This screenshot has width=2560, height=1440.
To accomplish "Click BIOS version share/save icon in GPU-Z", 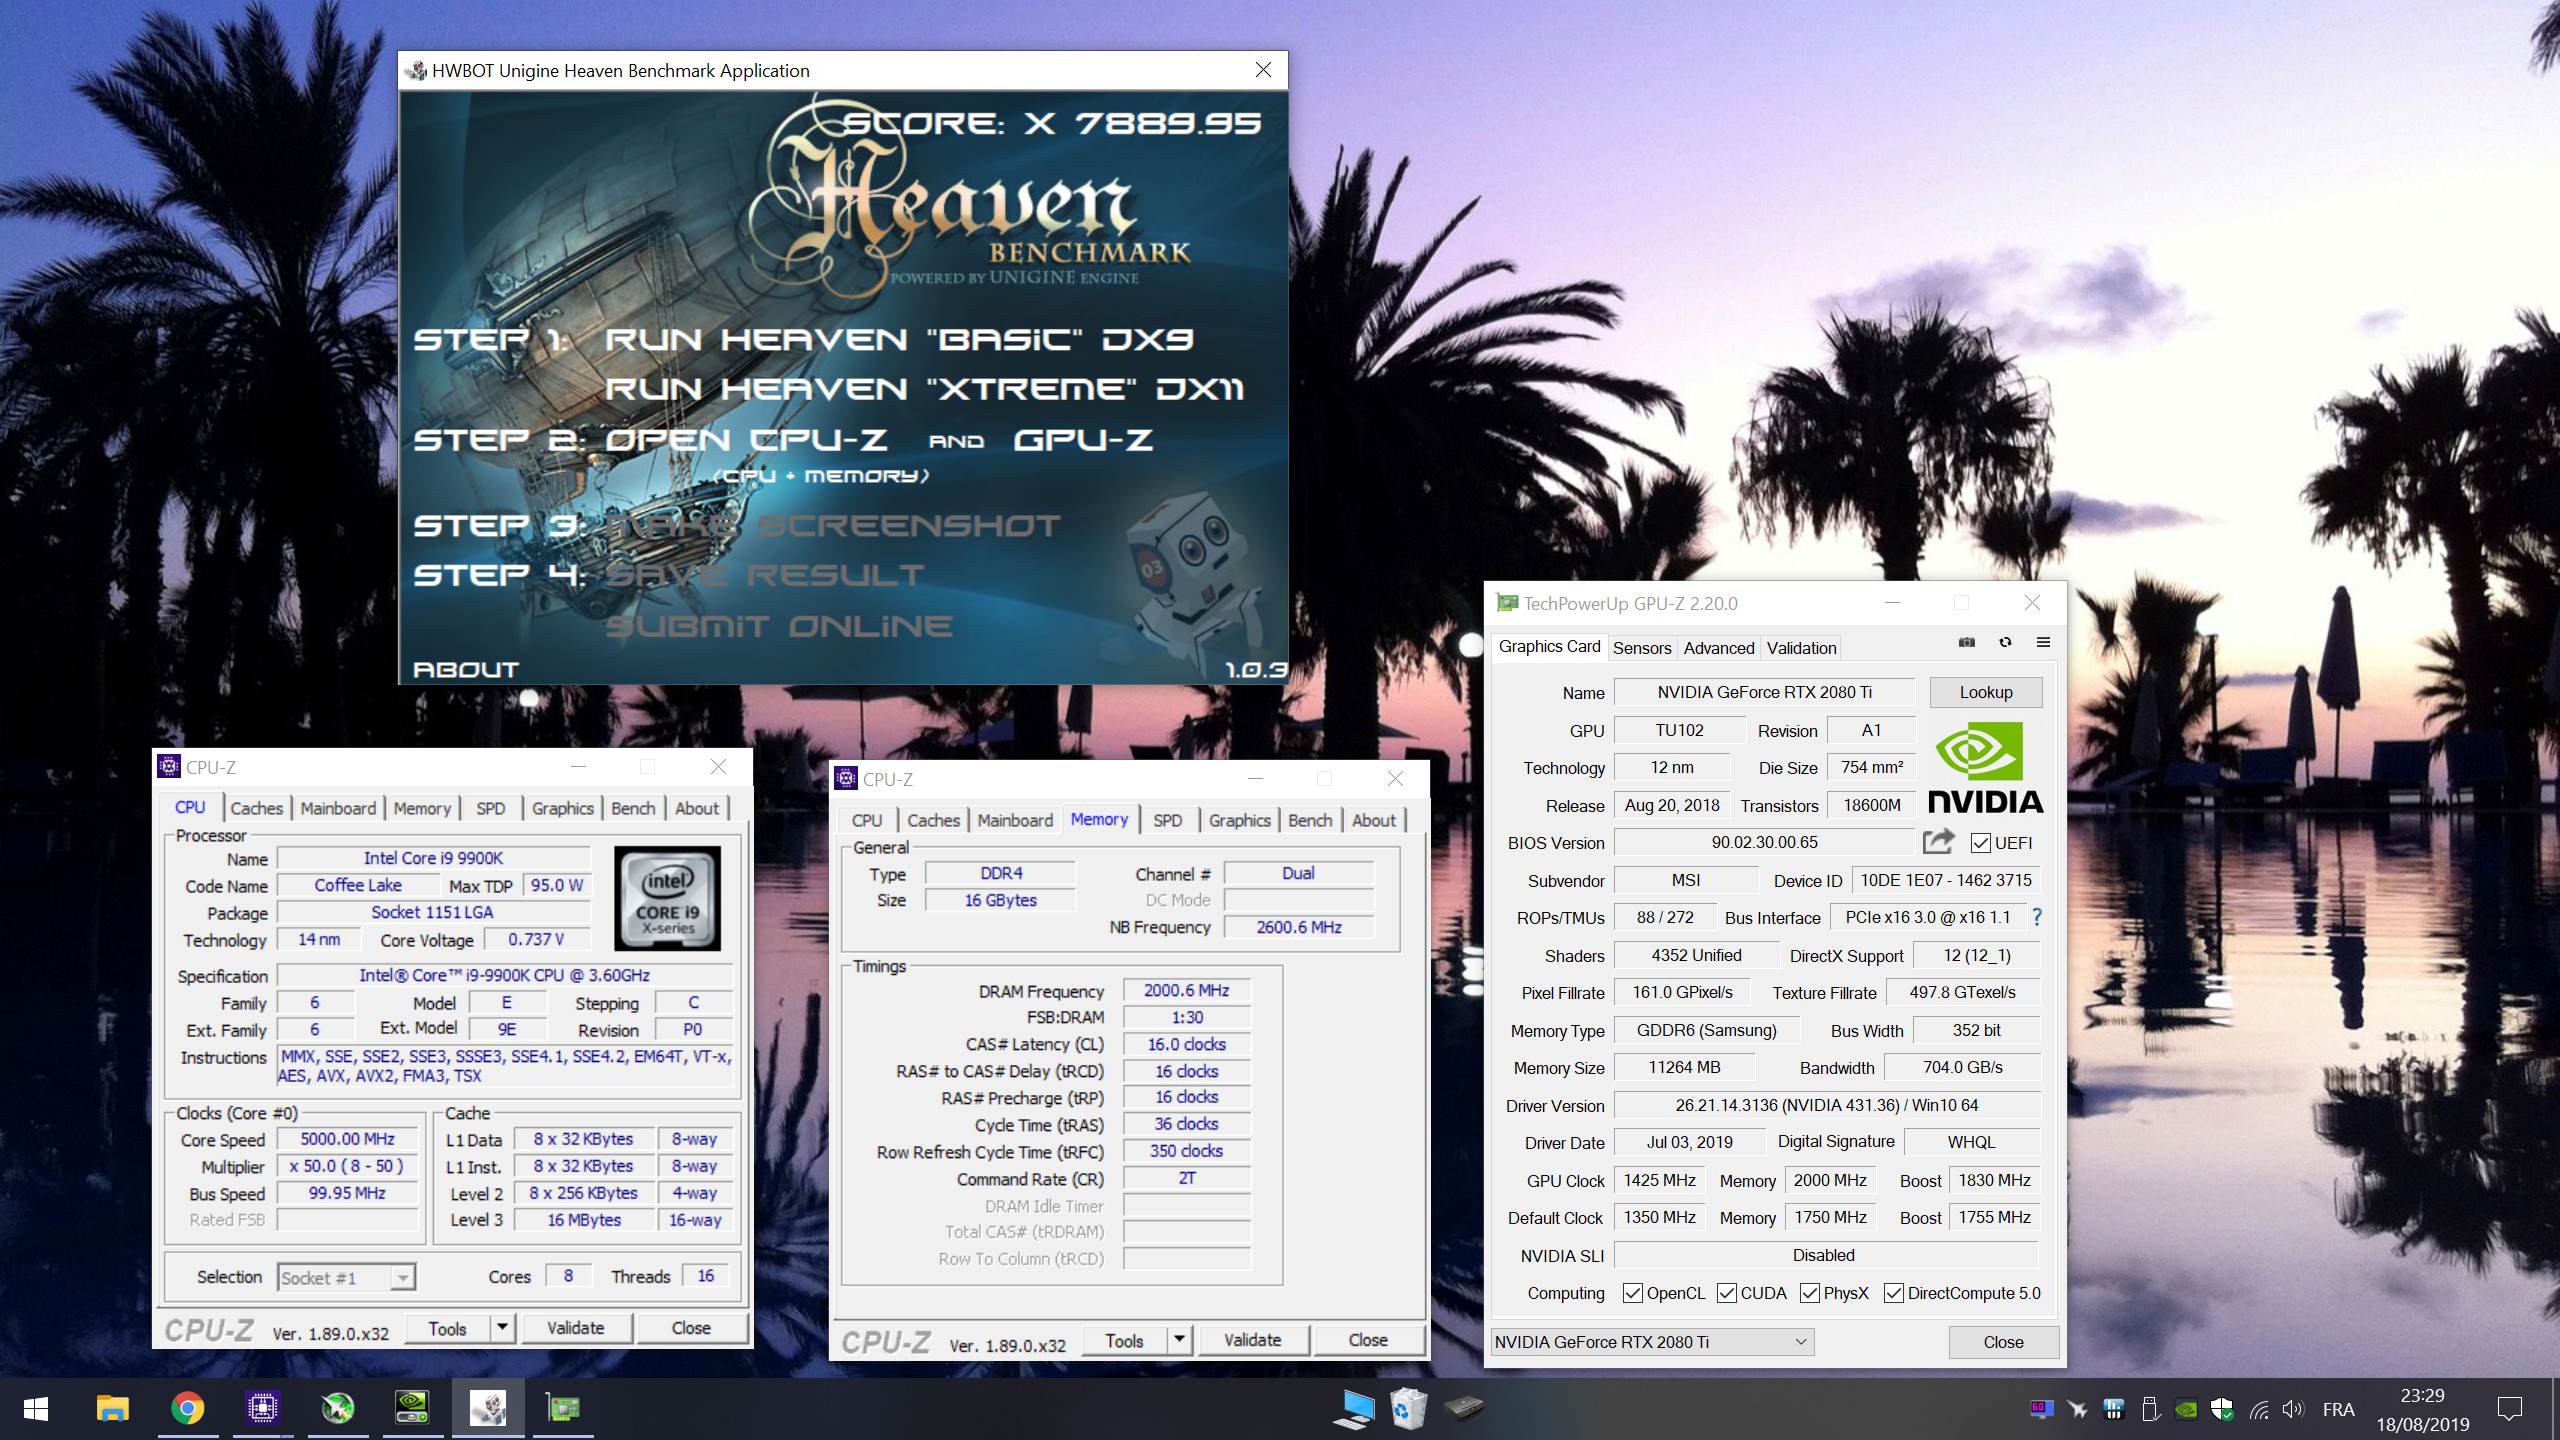I will (x=1938, y=842).
